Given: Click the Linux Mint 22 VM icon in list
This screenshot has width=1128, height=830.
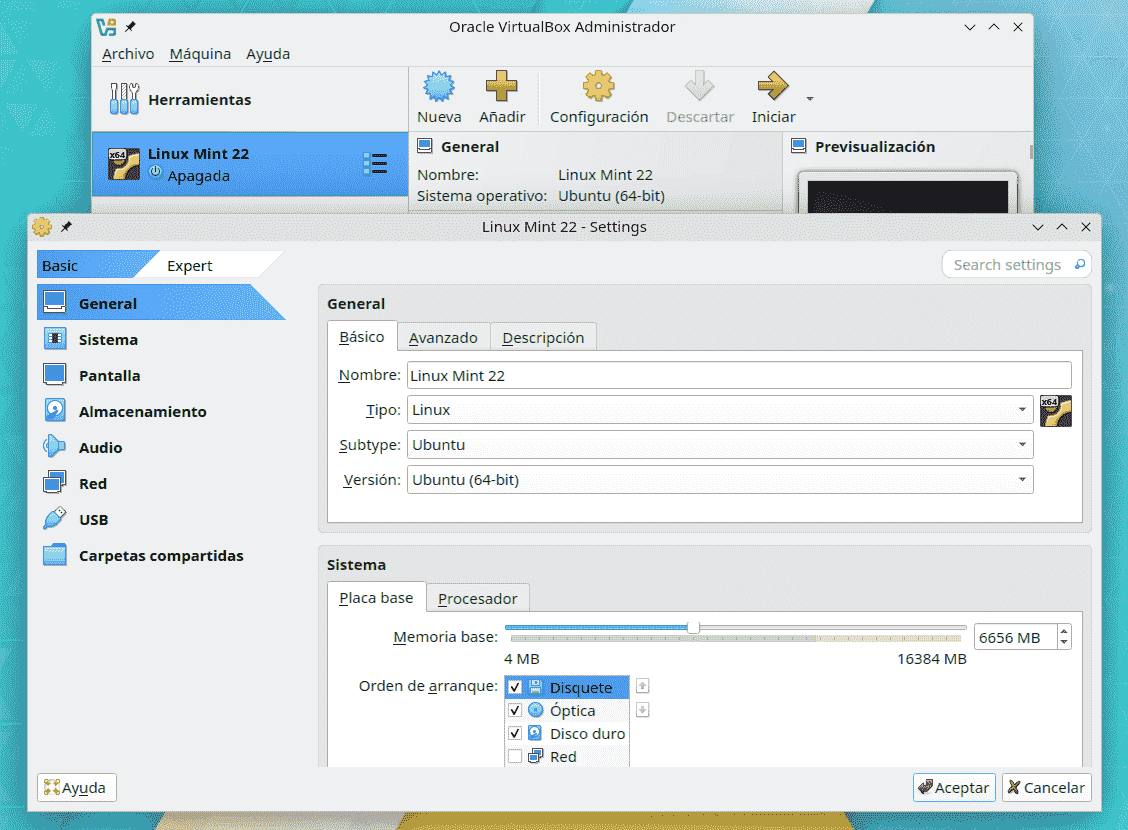Looking at the screenshot, I should click(124, 164).
